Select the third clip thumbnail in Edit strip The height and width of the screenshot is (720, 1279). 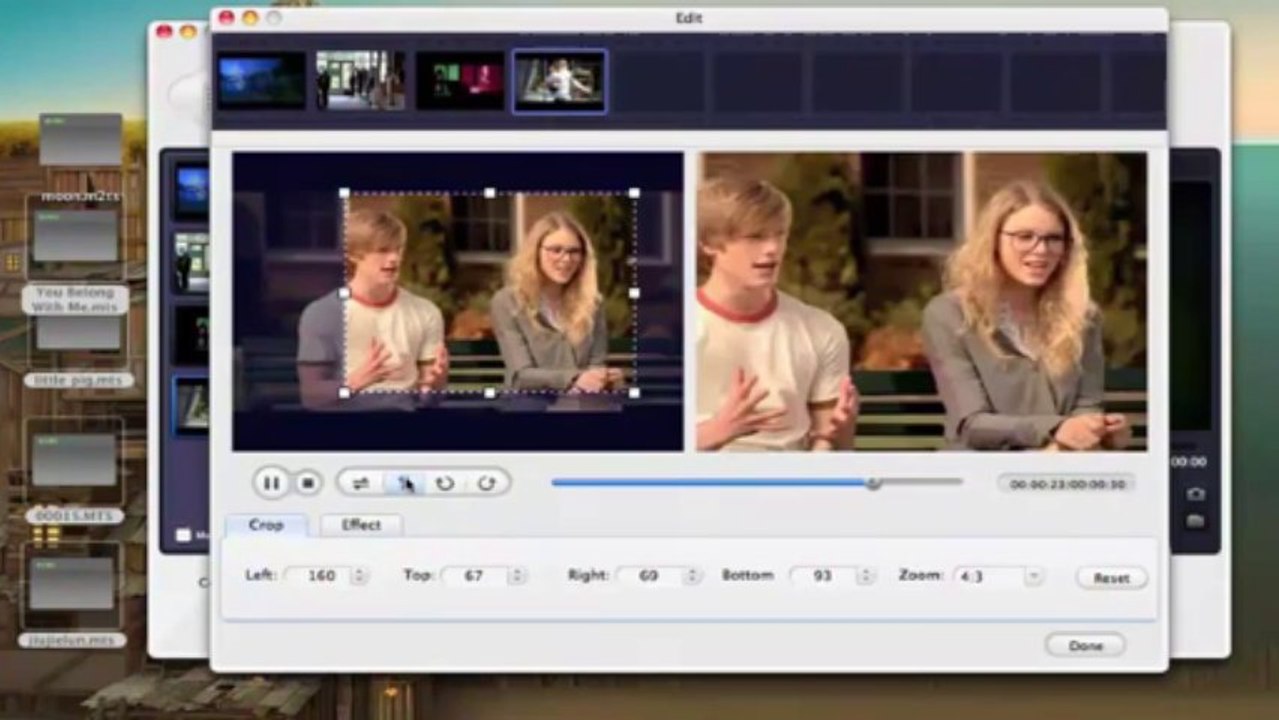click(460, 81)
